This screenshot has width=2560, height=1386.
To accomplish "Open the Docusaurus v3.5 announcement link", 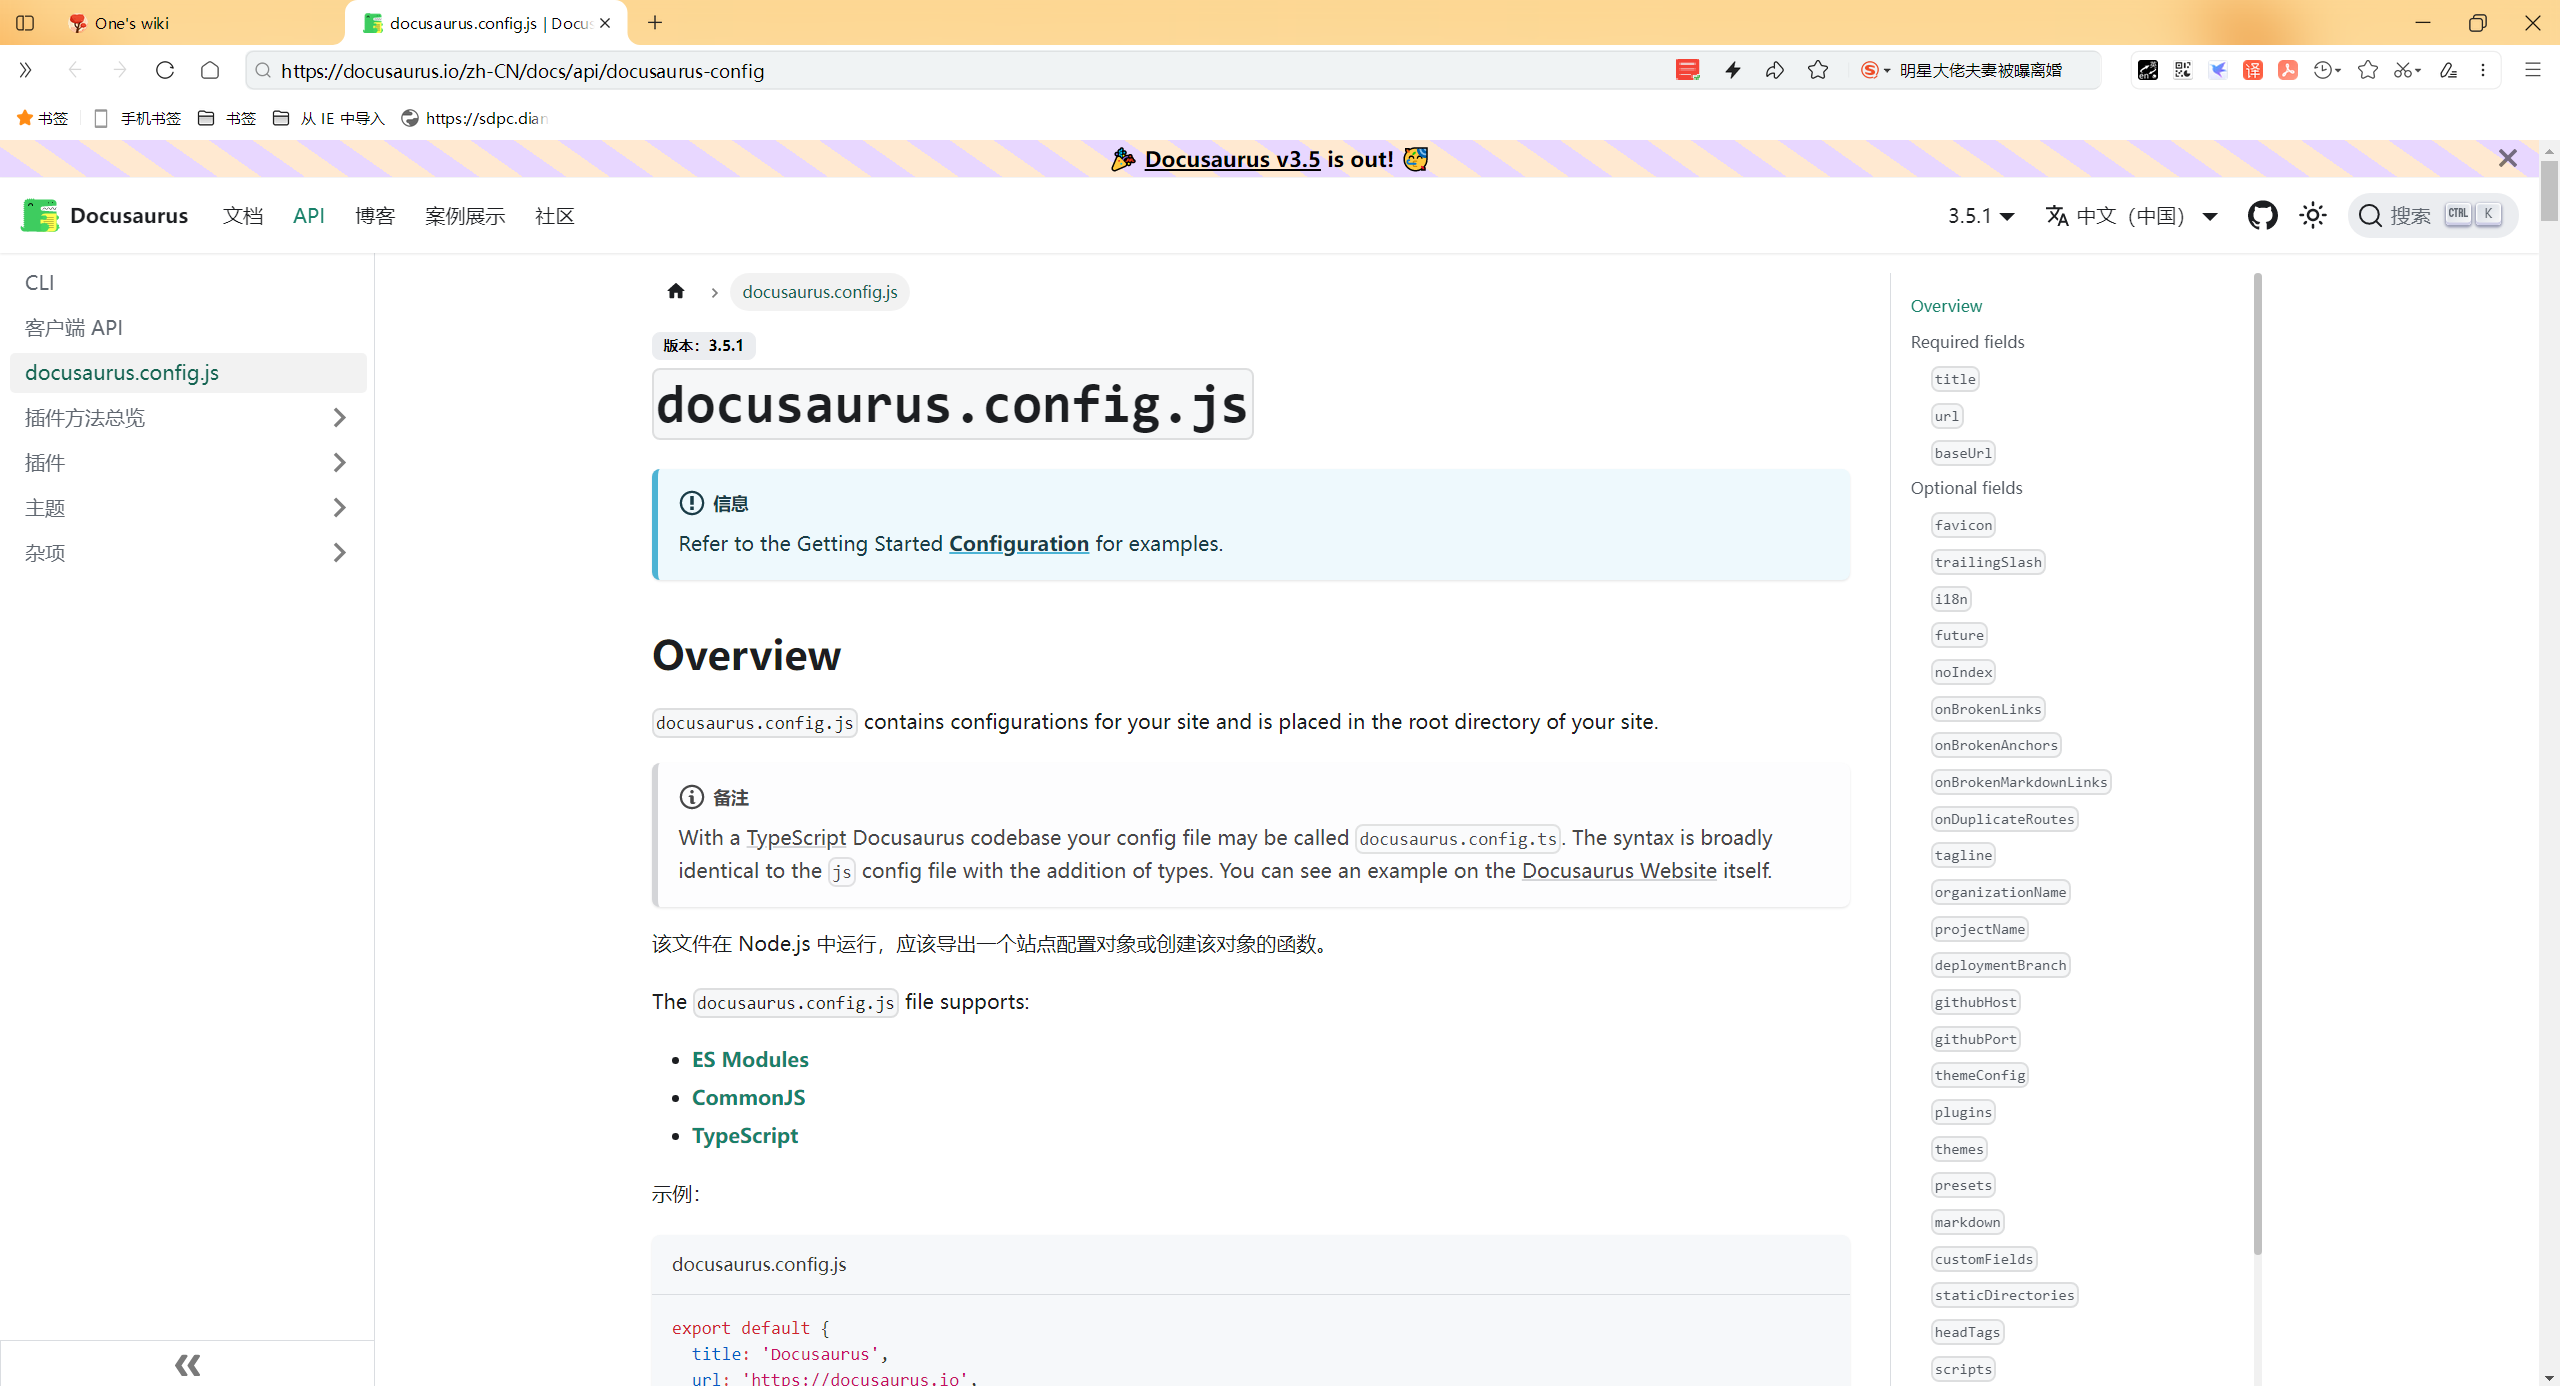I will tap(1232, 159).
